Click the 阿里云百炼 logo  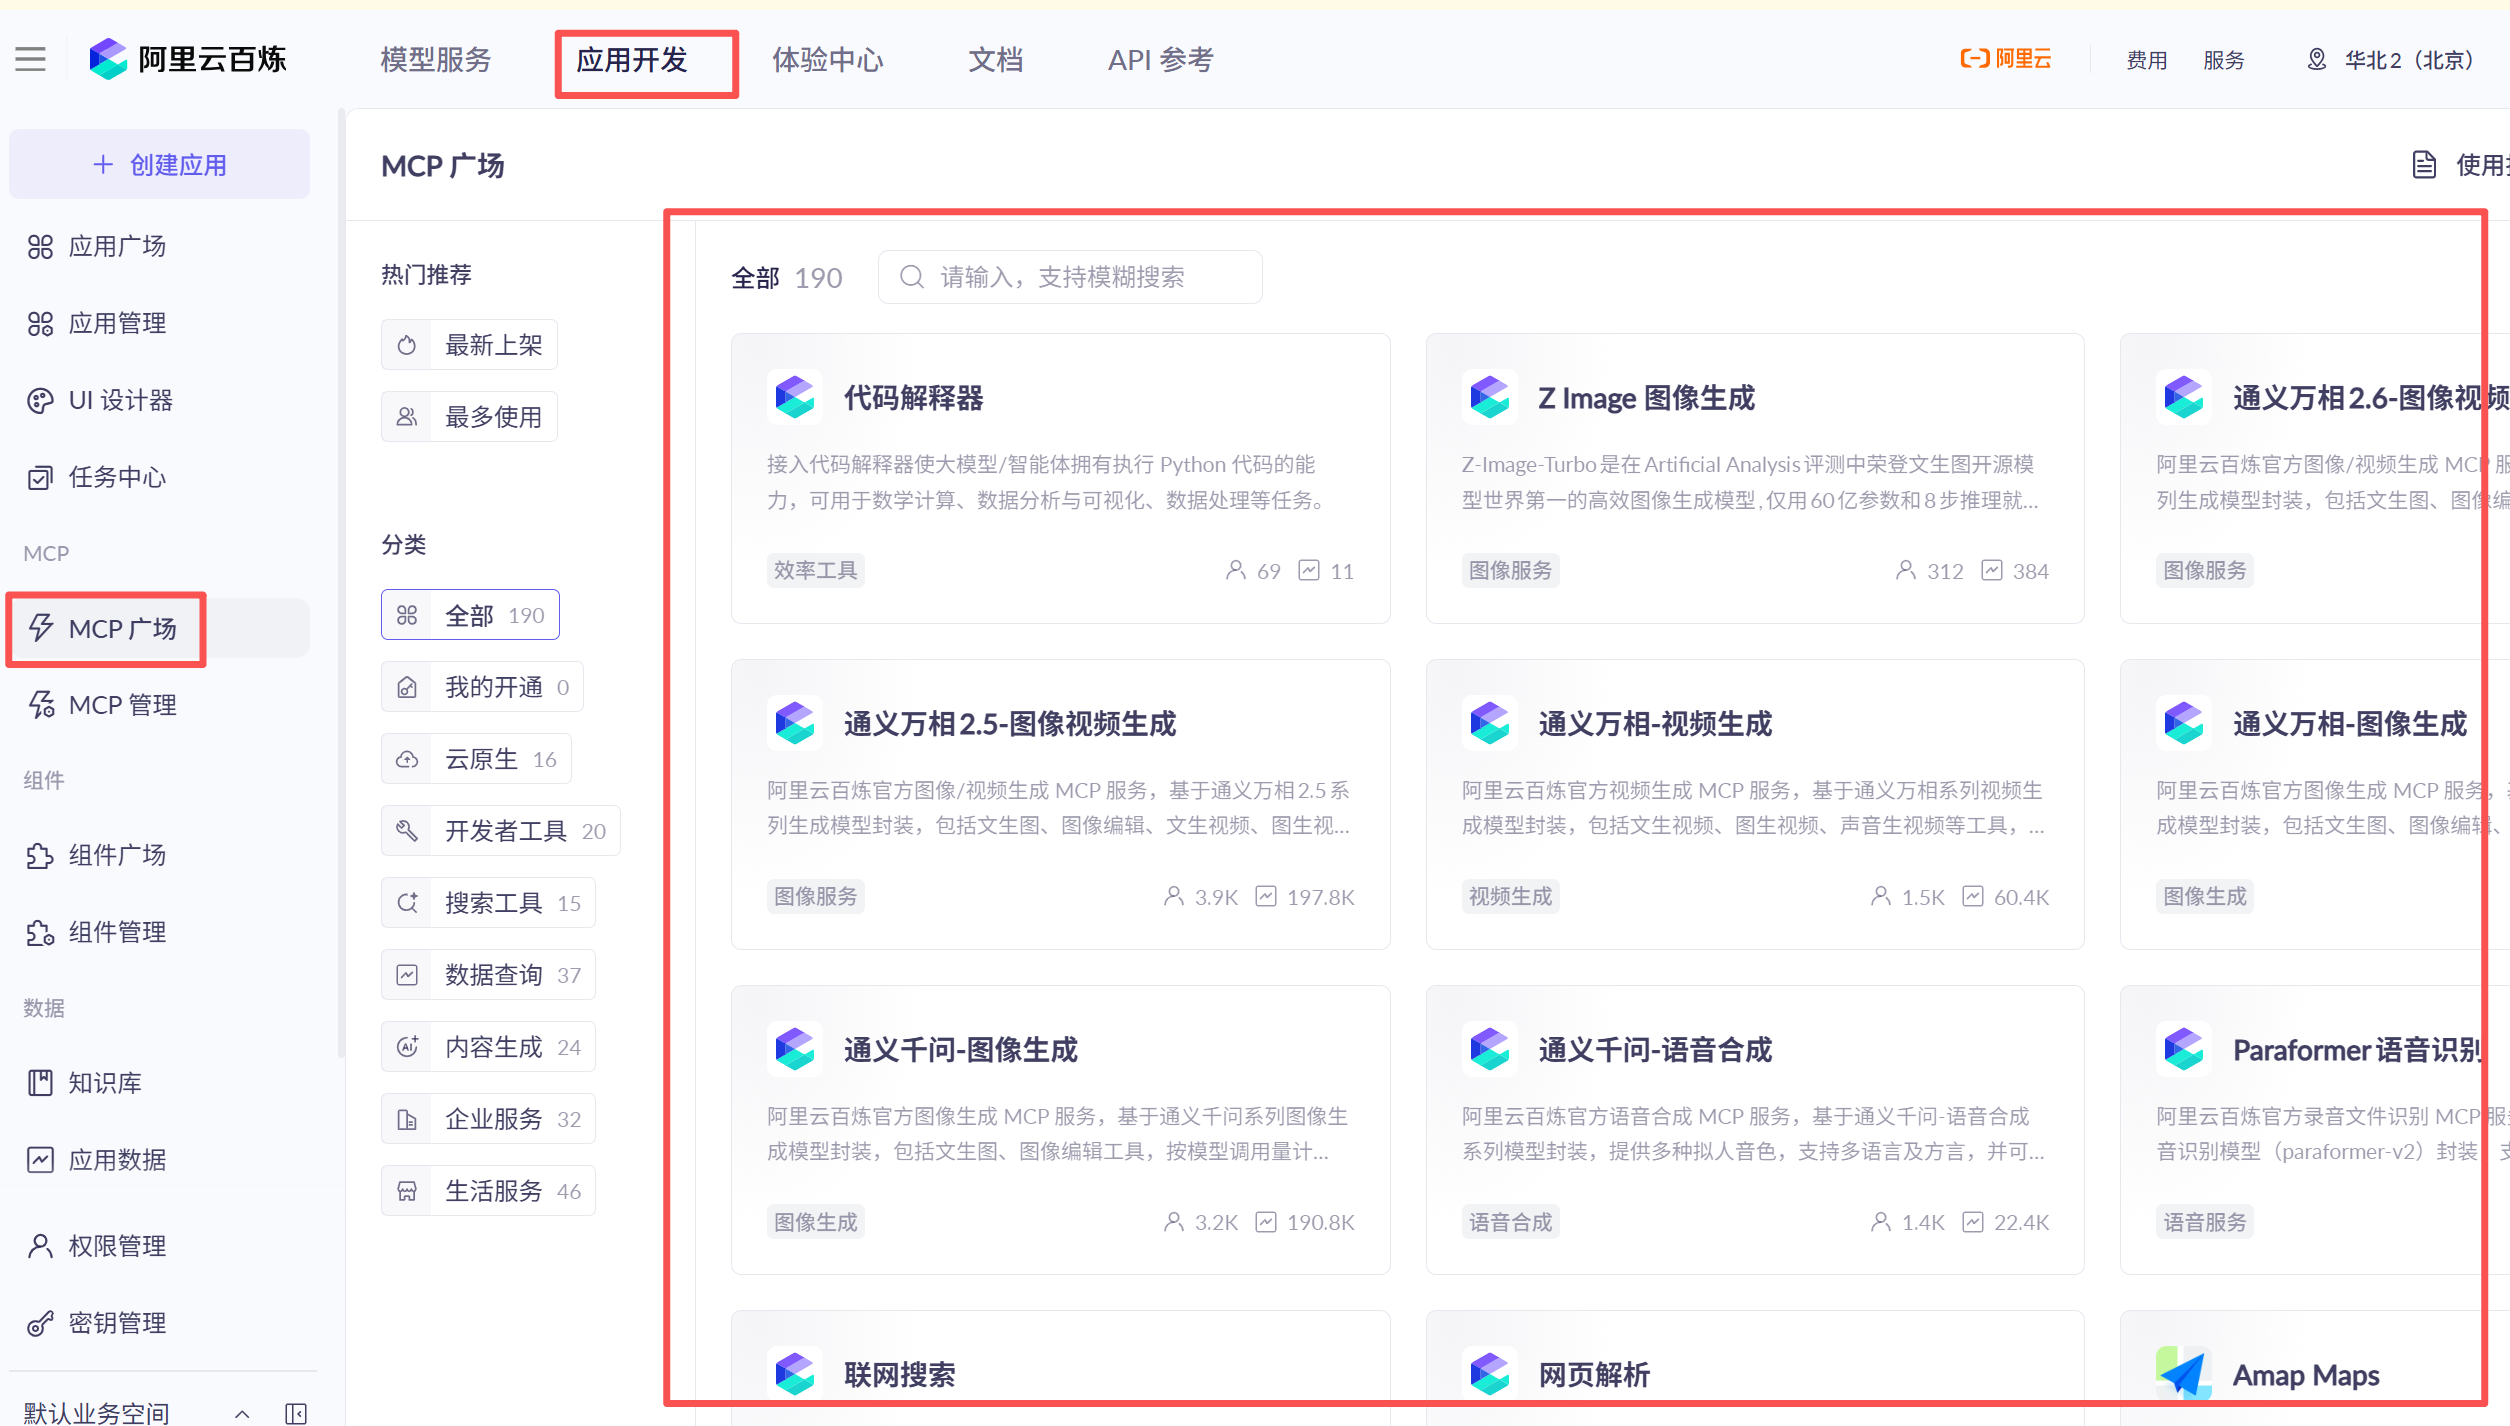(x=188, y=59)
